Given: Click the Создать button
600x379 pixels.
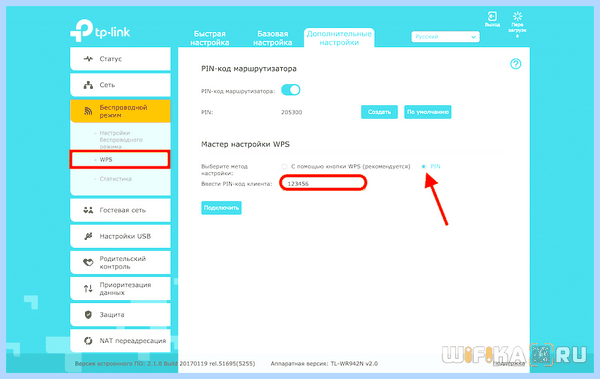Looking at the screenshot, I should pos(379,112).
